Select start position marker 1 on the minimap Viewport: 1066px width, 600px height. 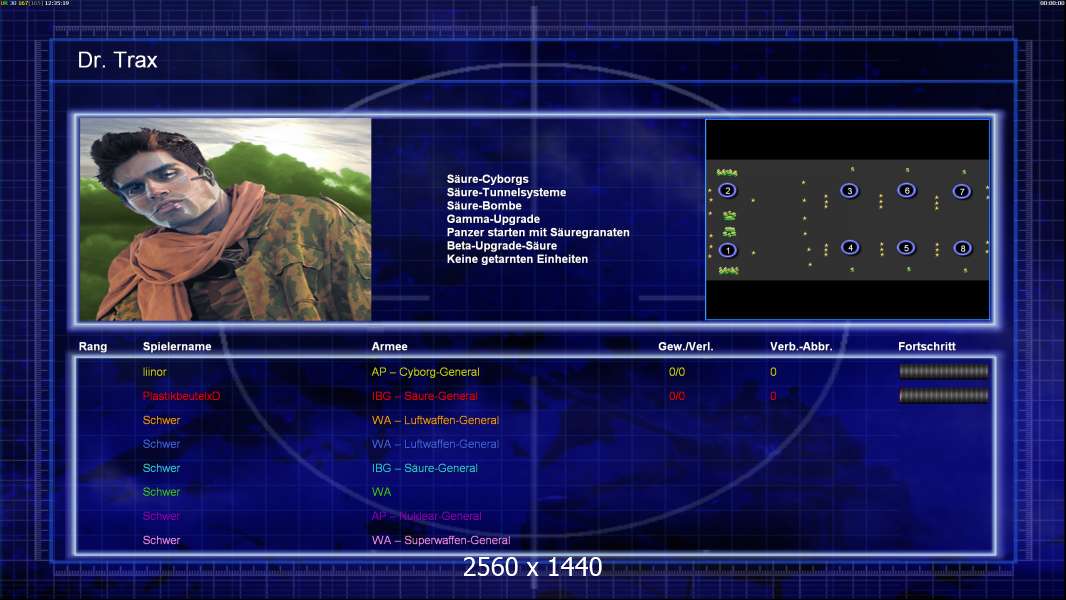coord(728,250)
